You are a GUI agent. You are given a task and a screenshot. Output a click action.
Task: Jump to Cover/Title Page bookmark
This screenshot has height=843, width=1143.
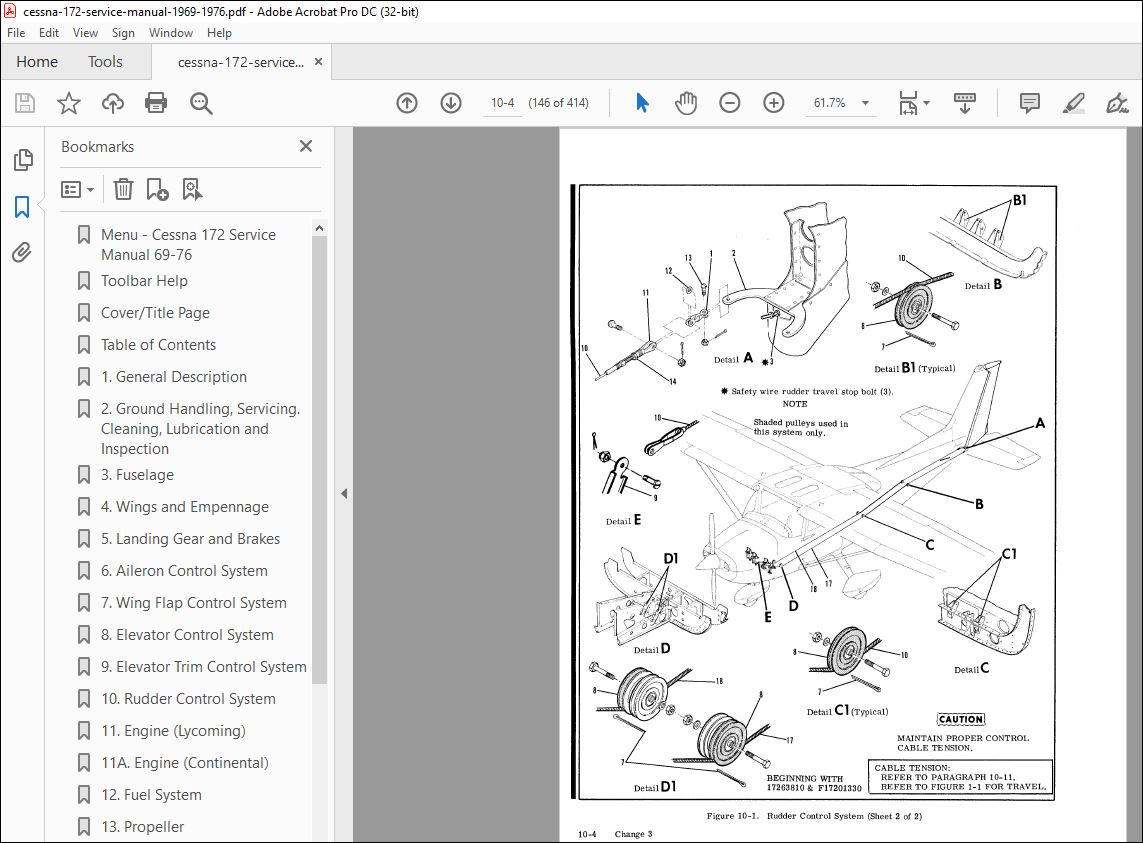tap(155, 313)
